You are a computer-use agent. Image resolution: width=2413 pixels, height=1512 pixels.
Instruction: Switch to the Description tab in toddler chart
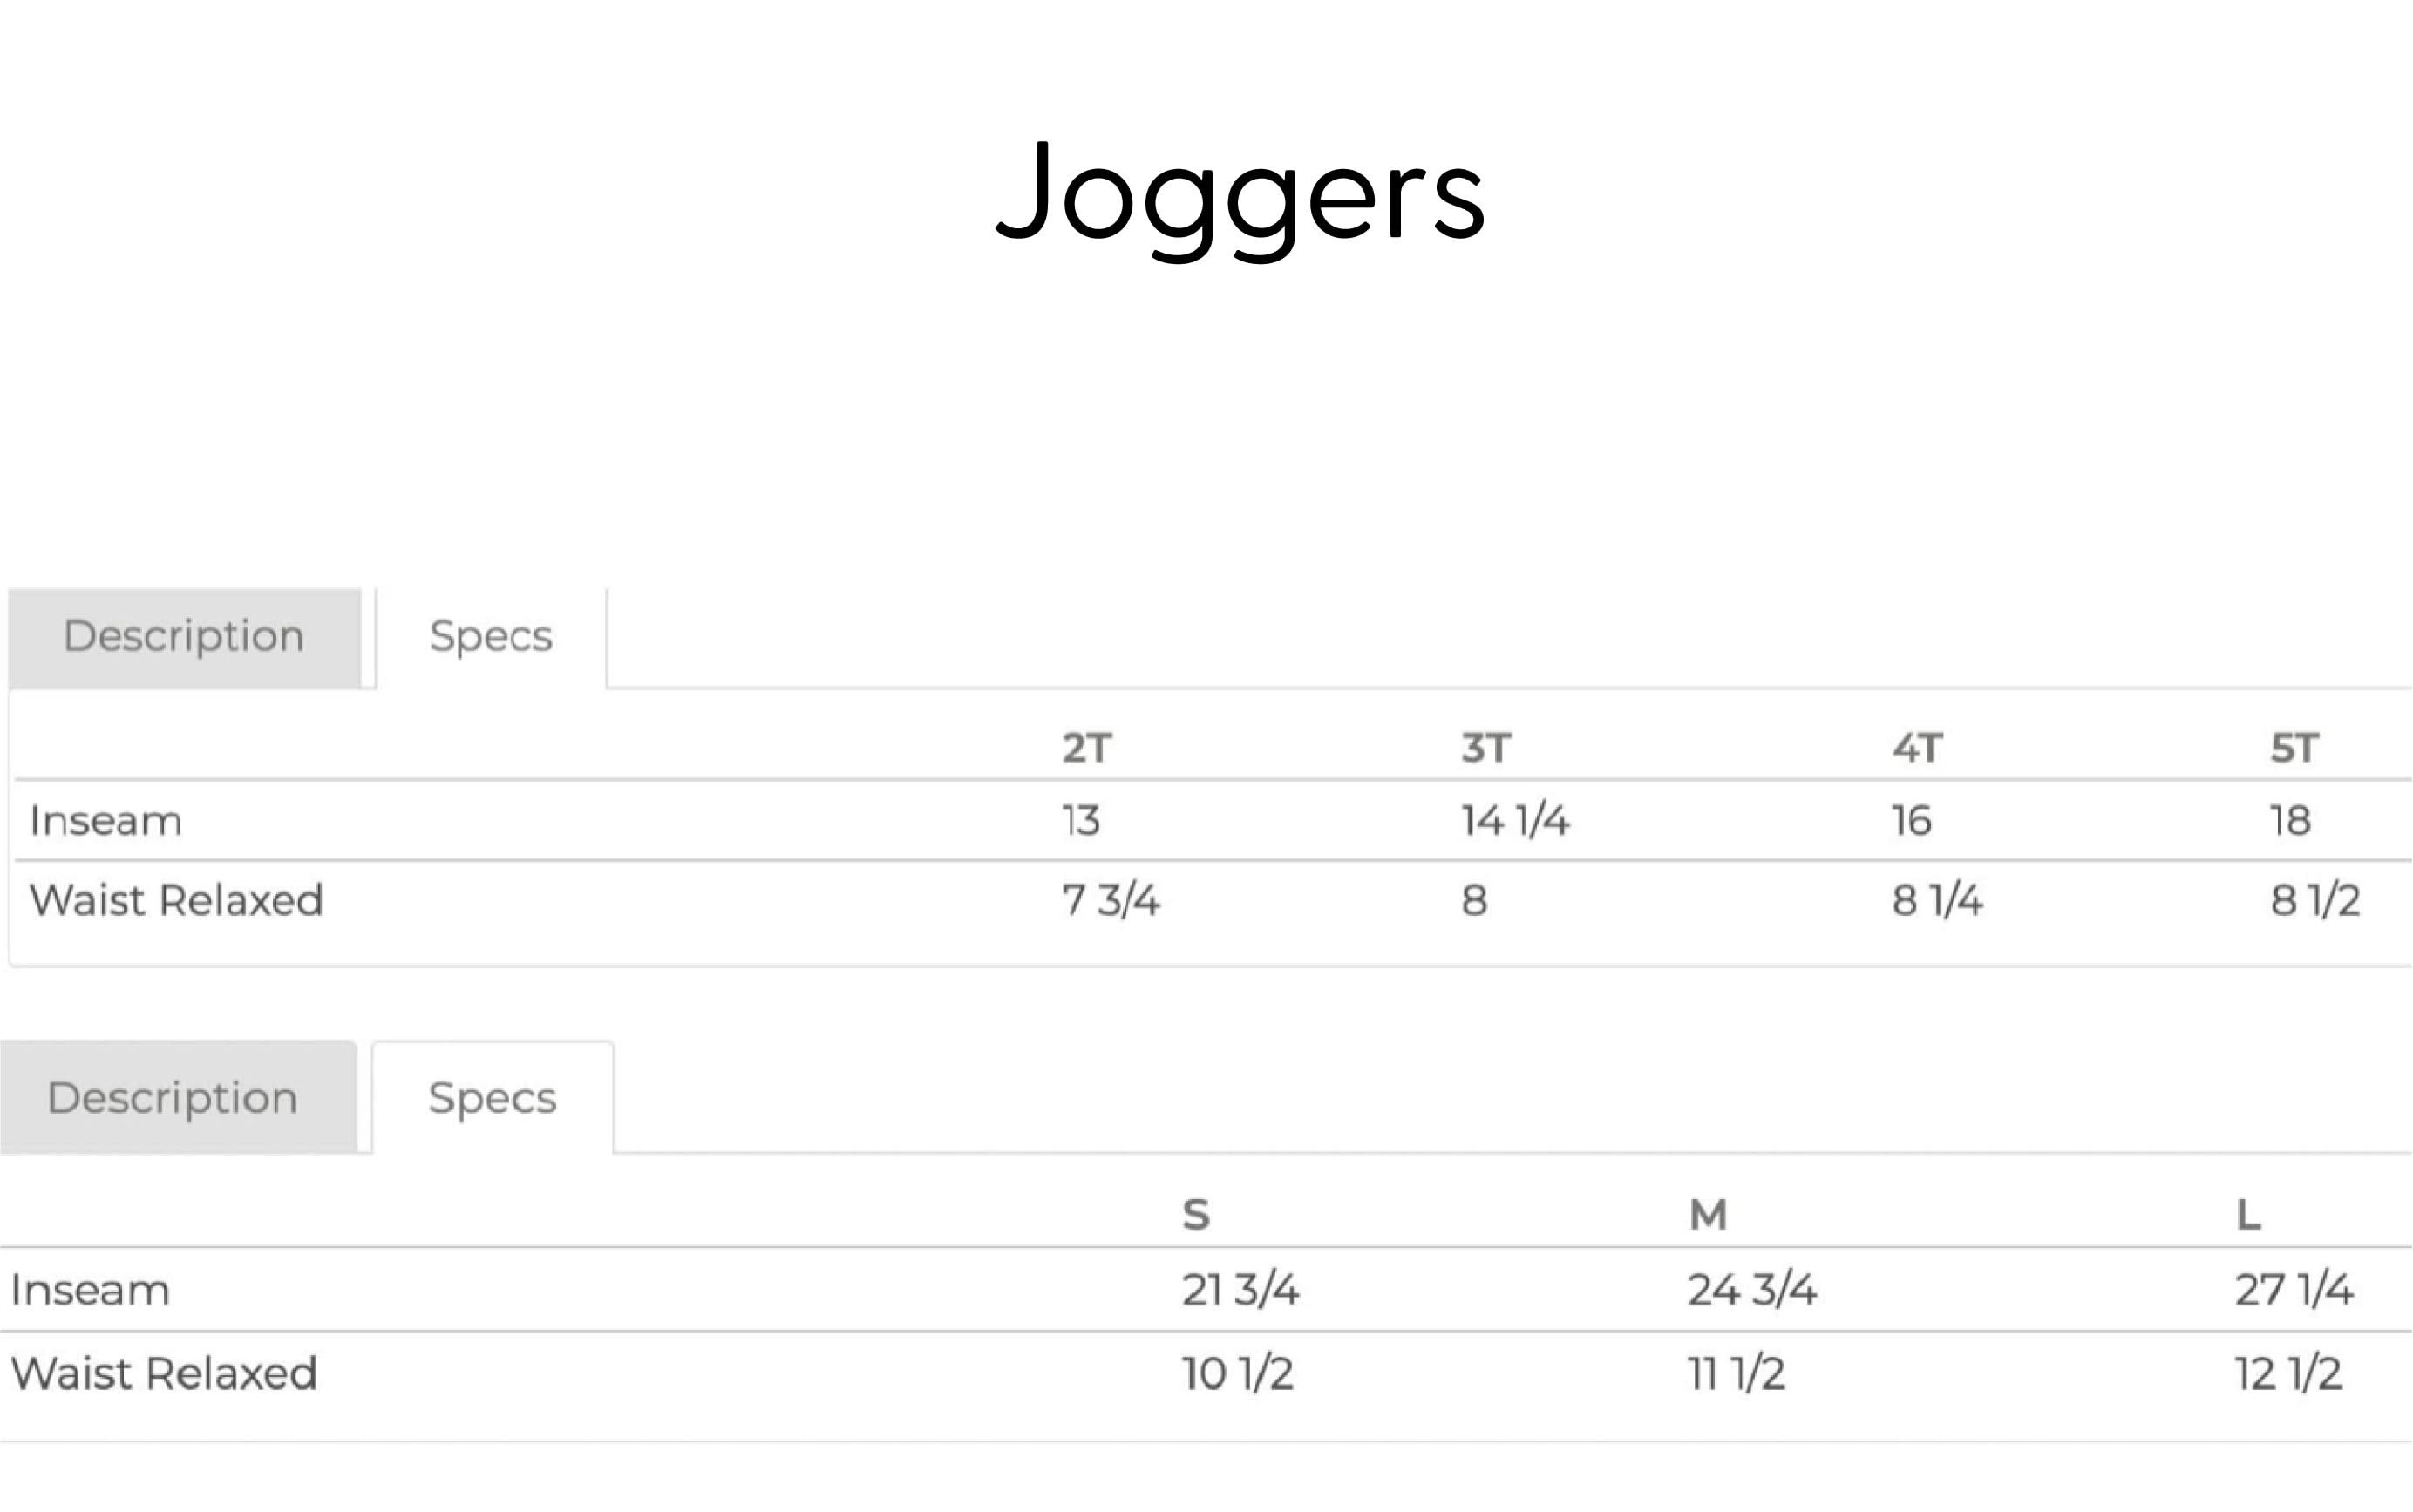[185, 635]
